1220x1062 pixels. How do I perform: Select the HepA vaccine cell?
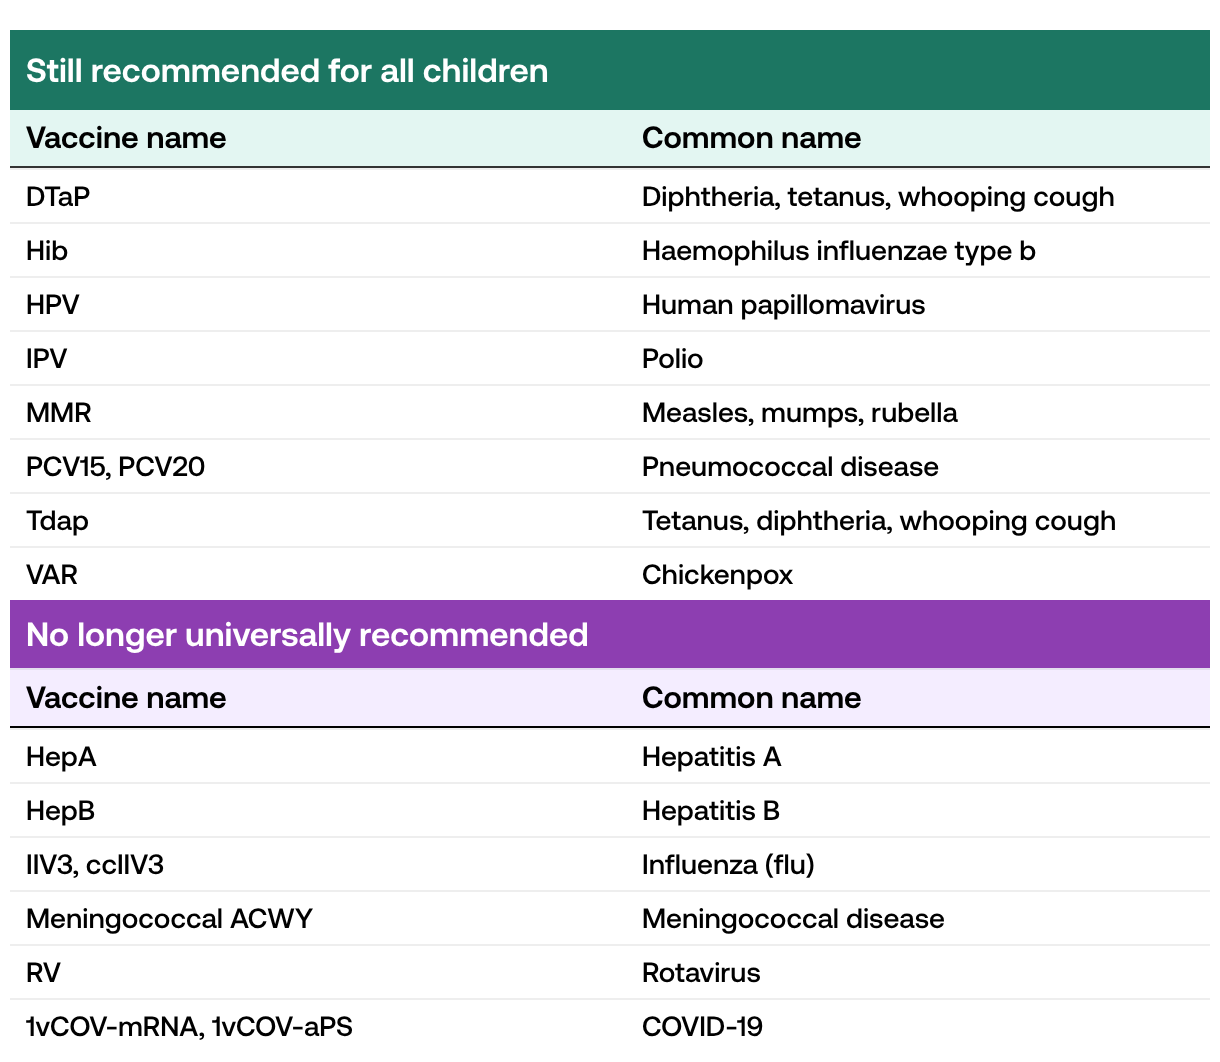tap(61, 757)
